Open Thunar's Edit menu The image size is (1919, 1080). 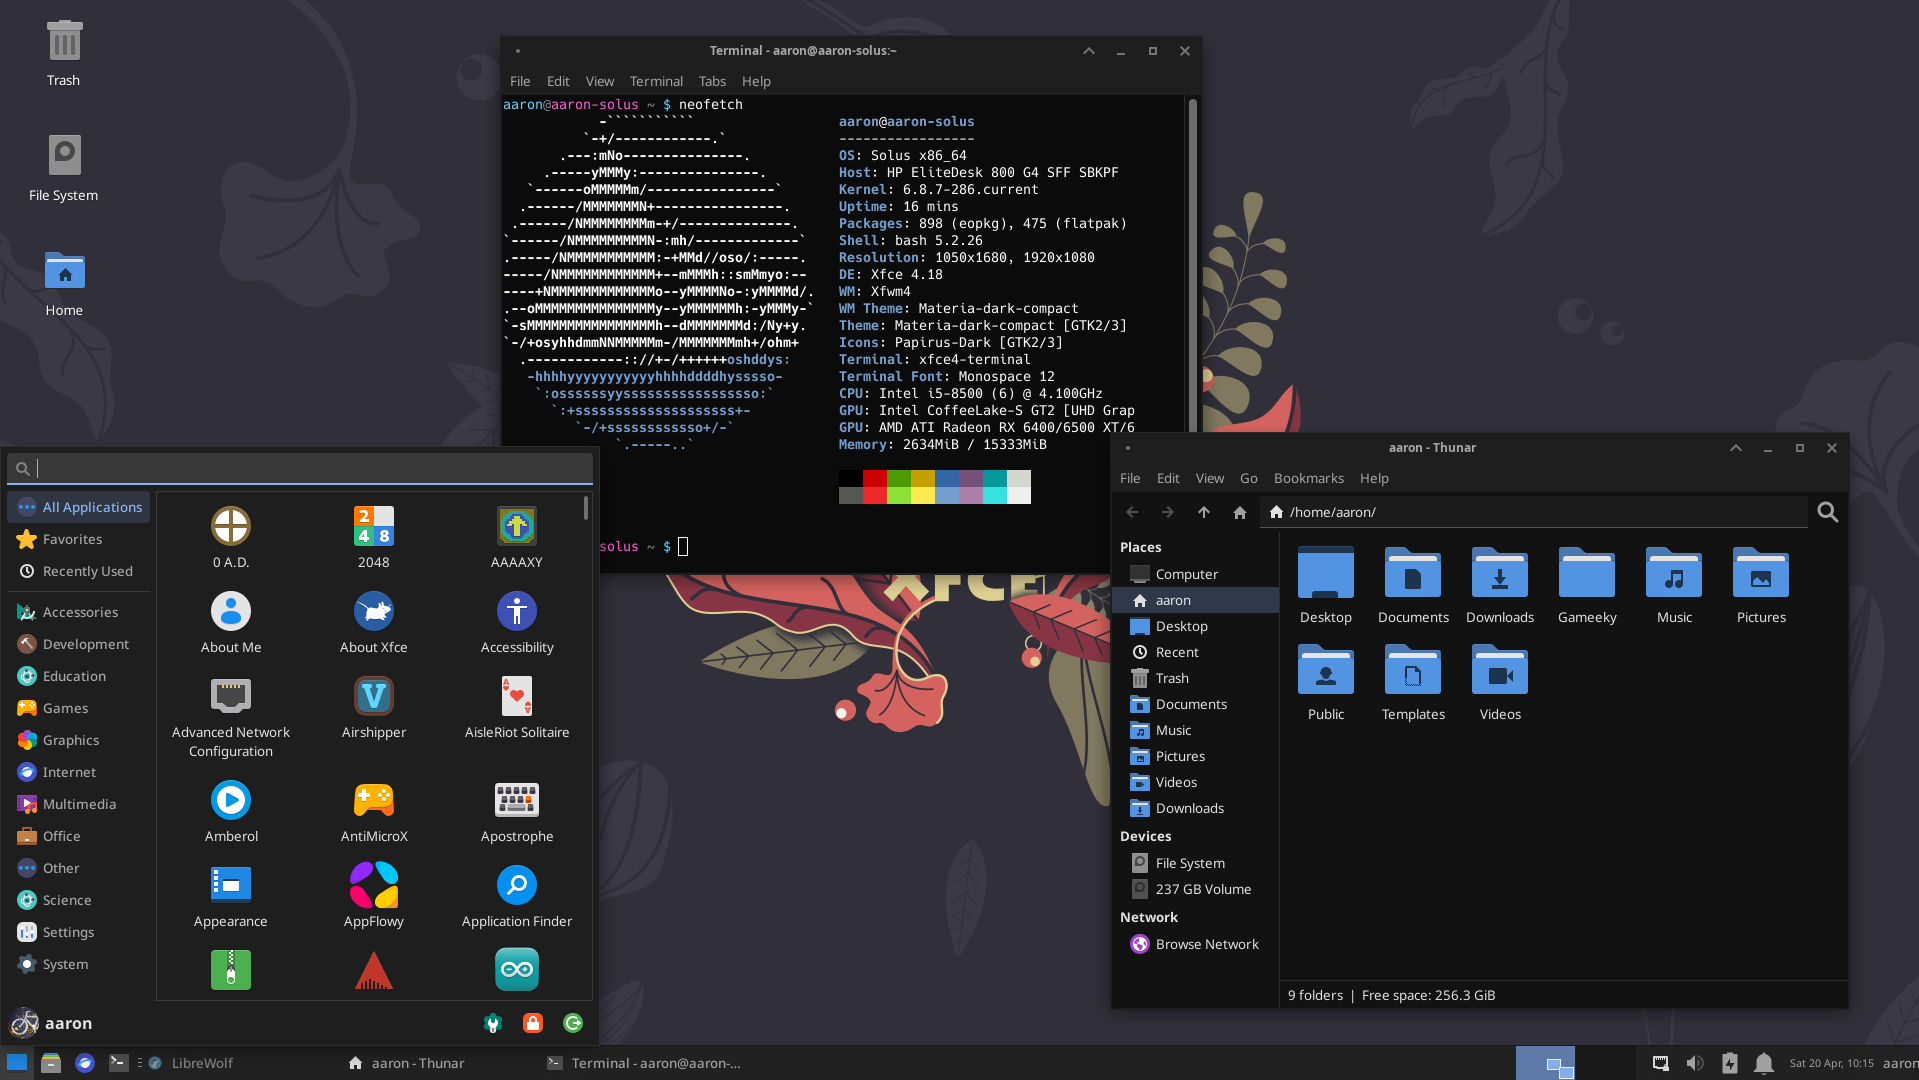click(x=1167, y=478)
